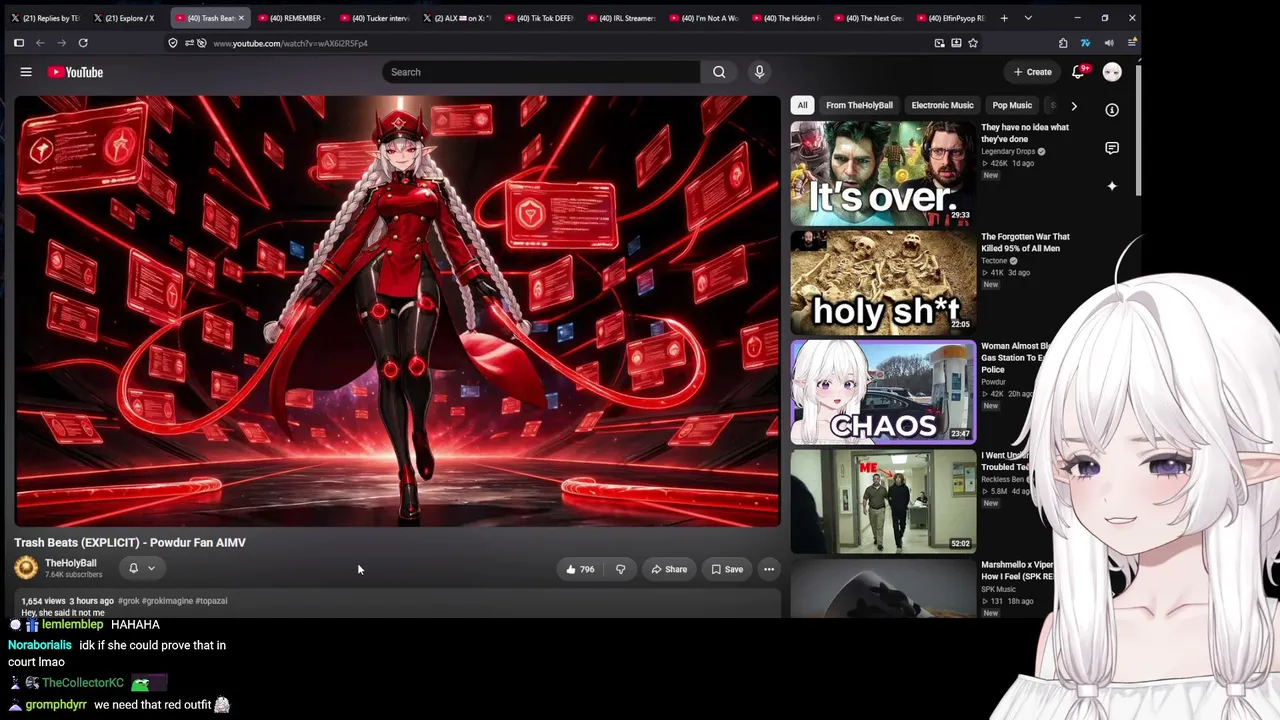Click gromphdyrr username in chat
The width and height of the screenshot is (1280, 720).
pyautogui.click(x=56, y=705)
